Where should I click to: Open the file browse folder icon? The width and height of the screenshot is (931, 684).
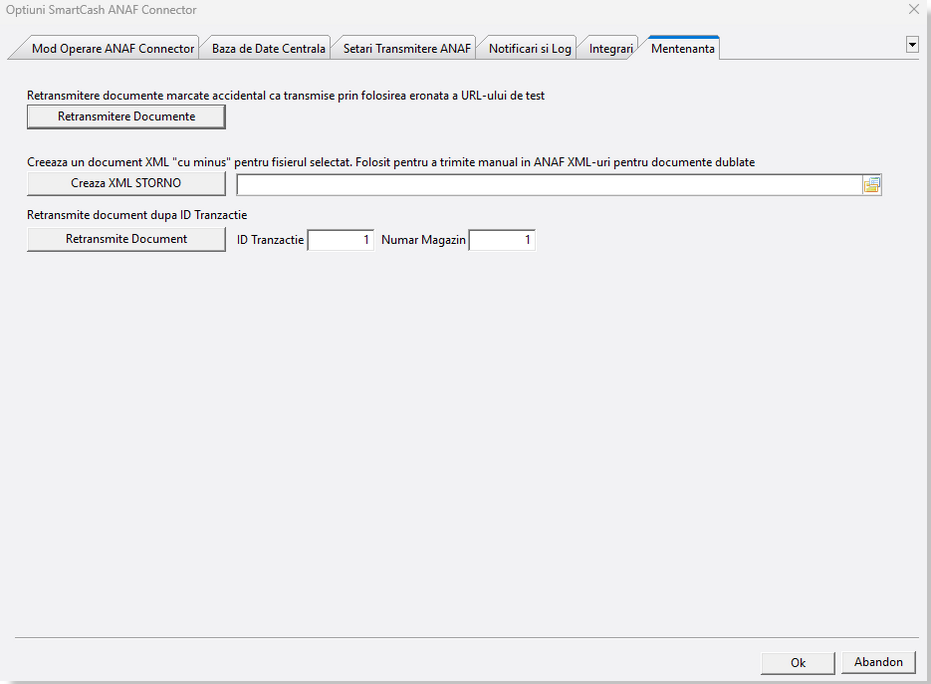click(871, 185)
